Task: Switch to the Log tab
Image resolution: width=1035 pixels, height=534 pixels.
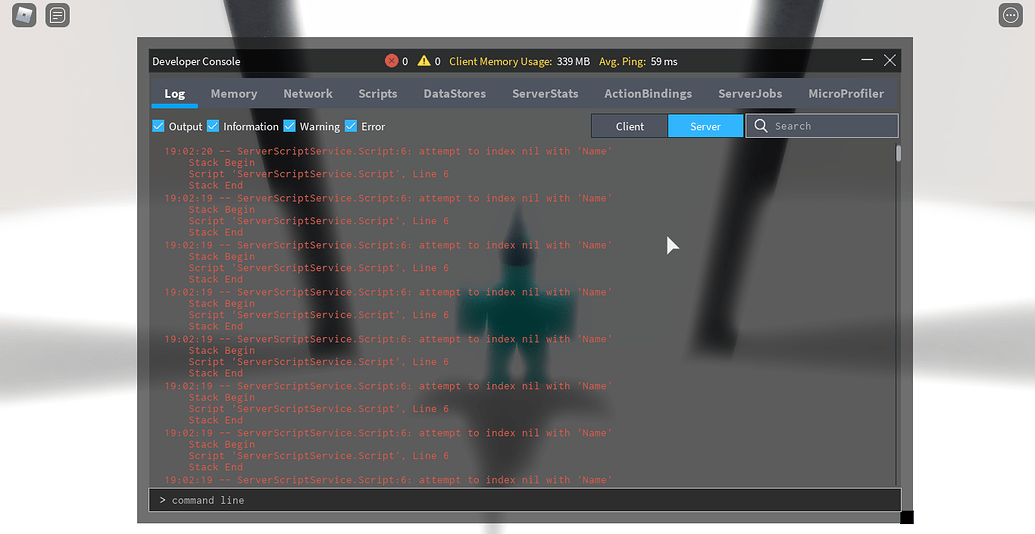Action: point(174,94)
